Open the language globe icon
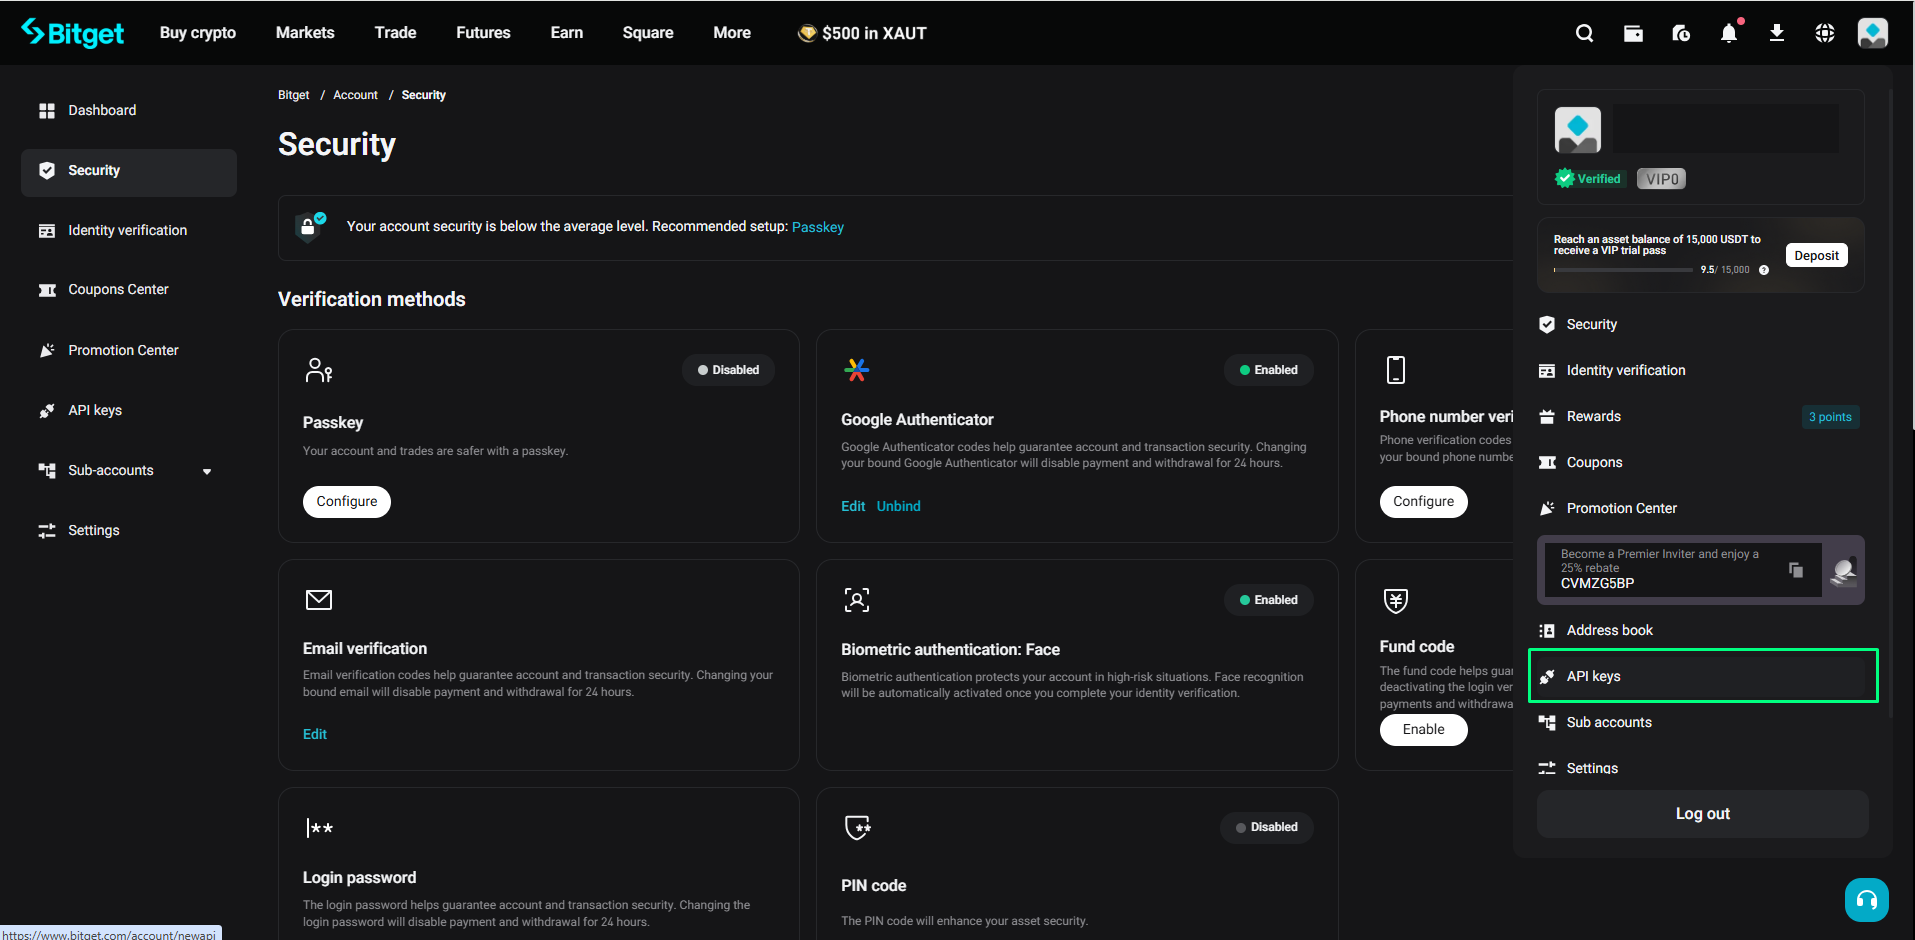The width and height of the screenshot is (1915, 940). (1824, 33)
